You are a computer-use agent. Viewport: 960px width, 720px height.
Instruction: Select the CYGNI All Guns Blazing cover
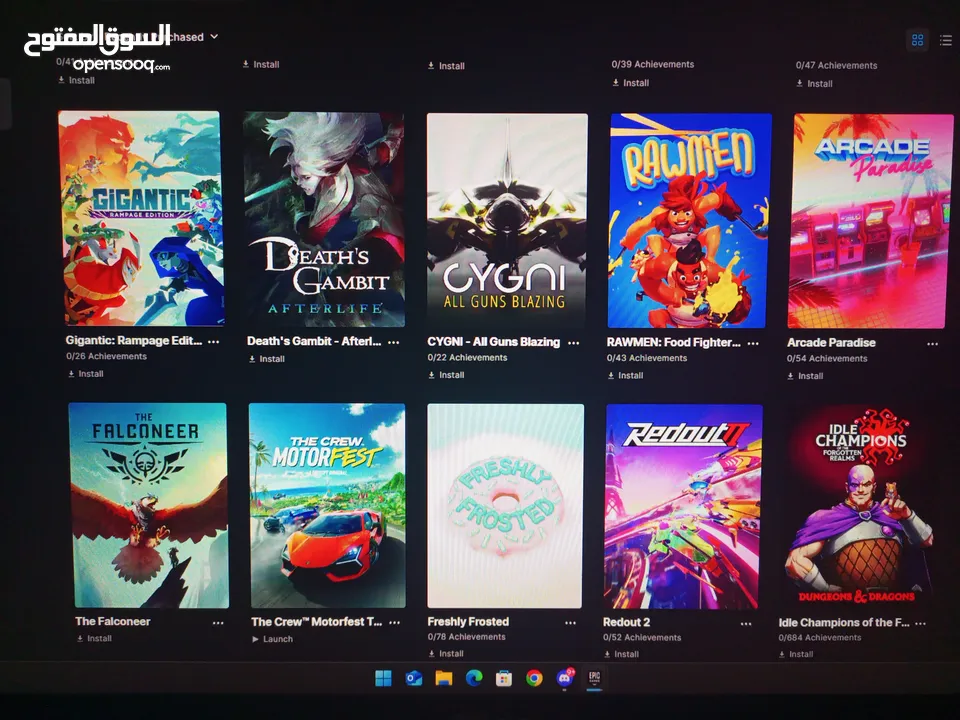[x=506, y=220]
